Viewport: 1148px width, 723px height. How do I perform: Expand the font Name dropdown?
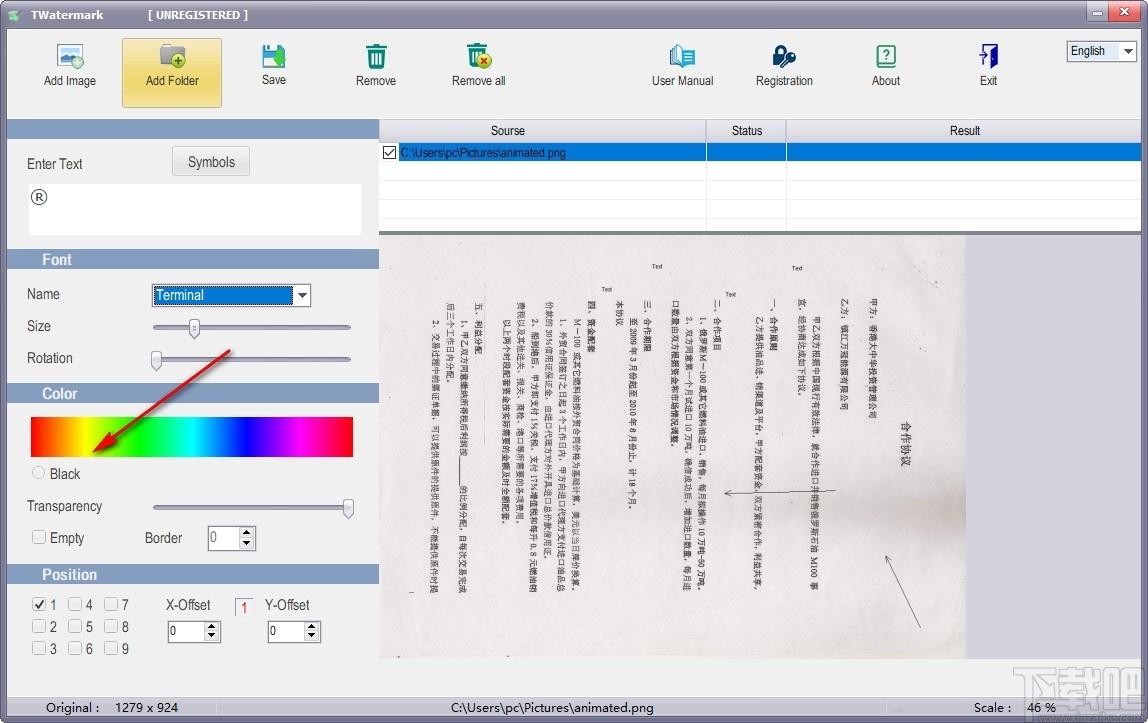302,295
